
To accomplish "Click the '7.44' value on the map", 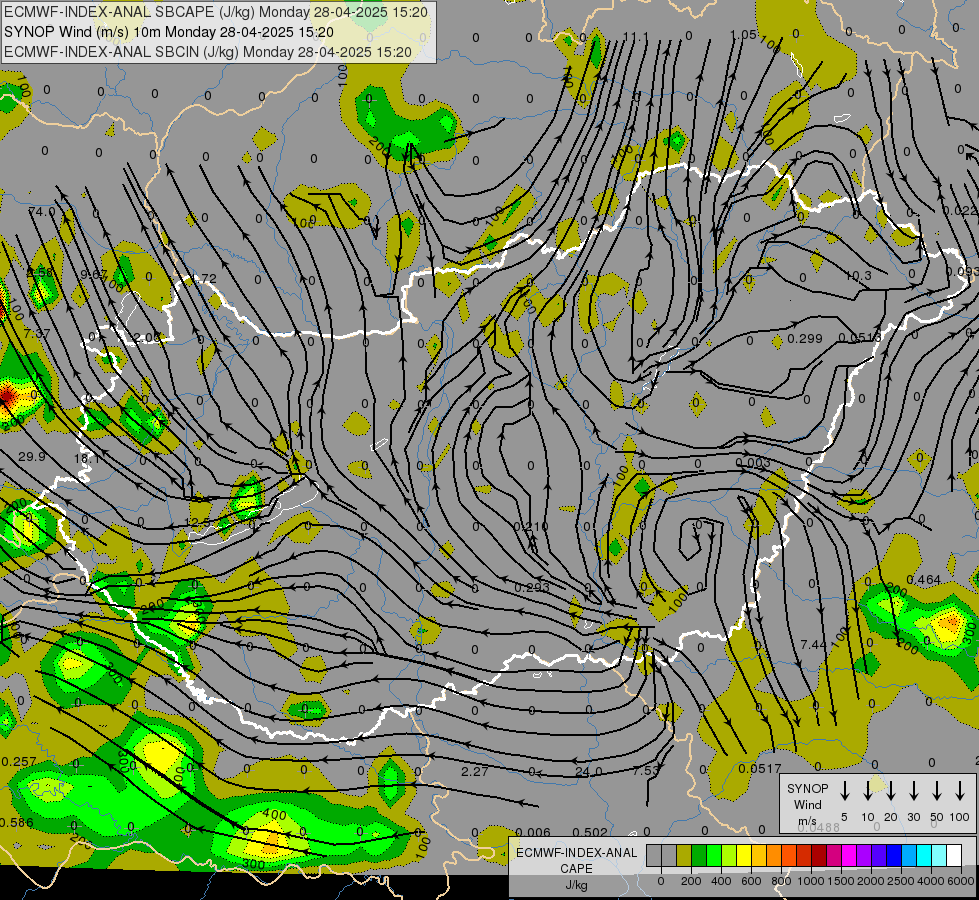I will coord(814,644).
